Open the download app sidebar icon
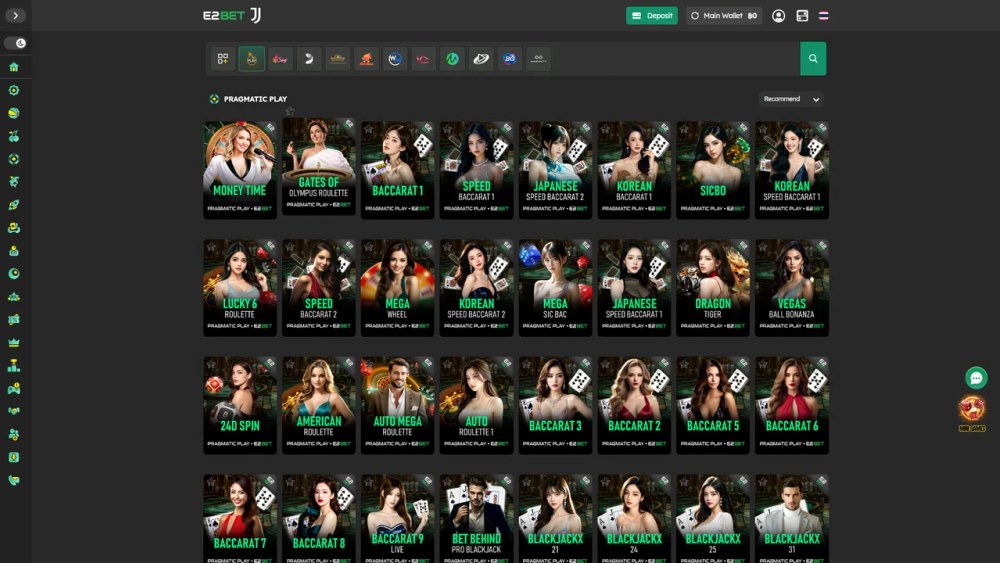The height and width of the screenshot is (563, 1000). coord(13,457)
